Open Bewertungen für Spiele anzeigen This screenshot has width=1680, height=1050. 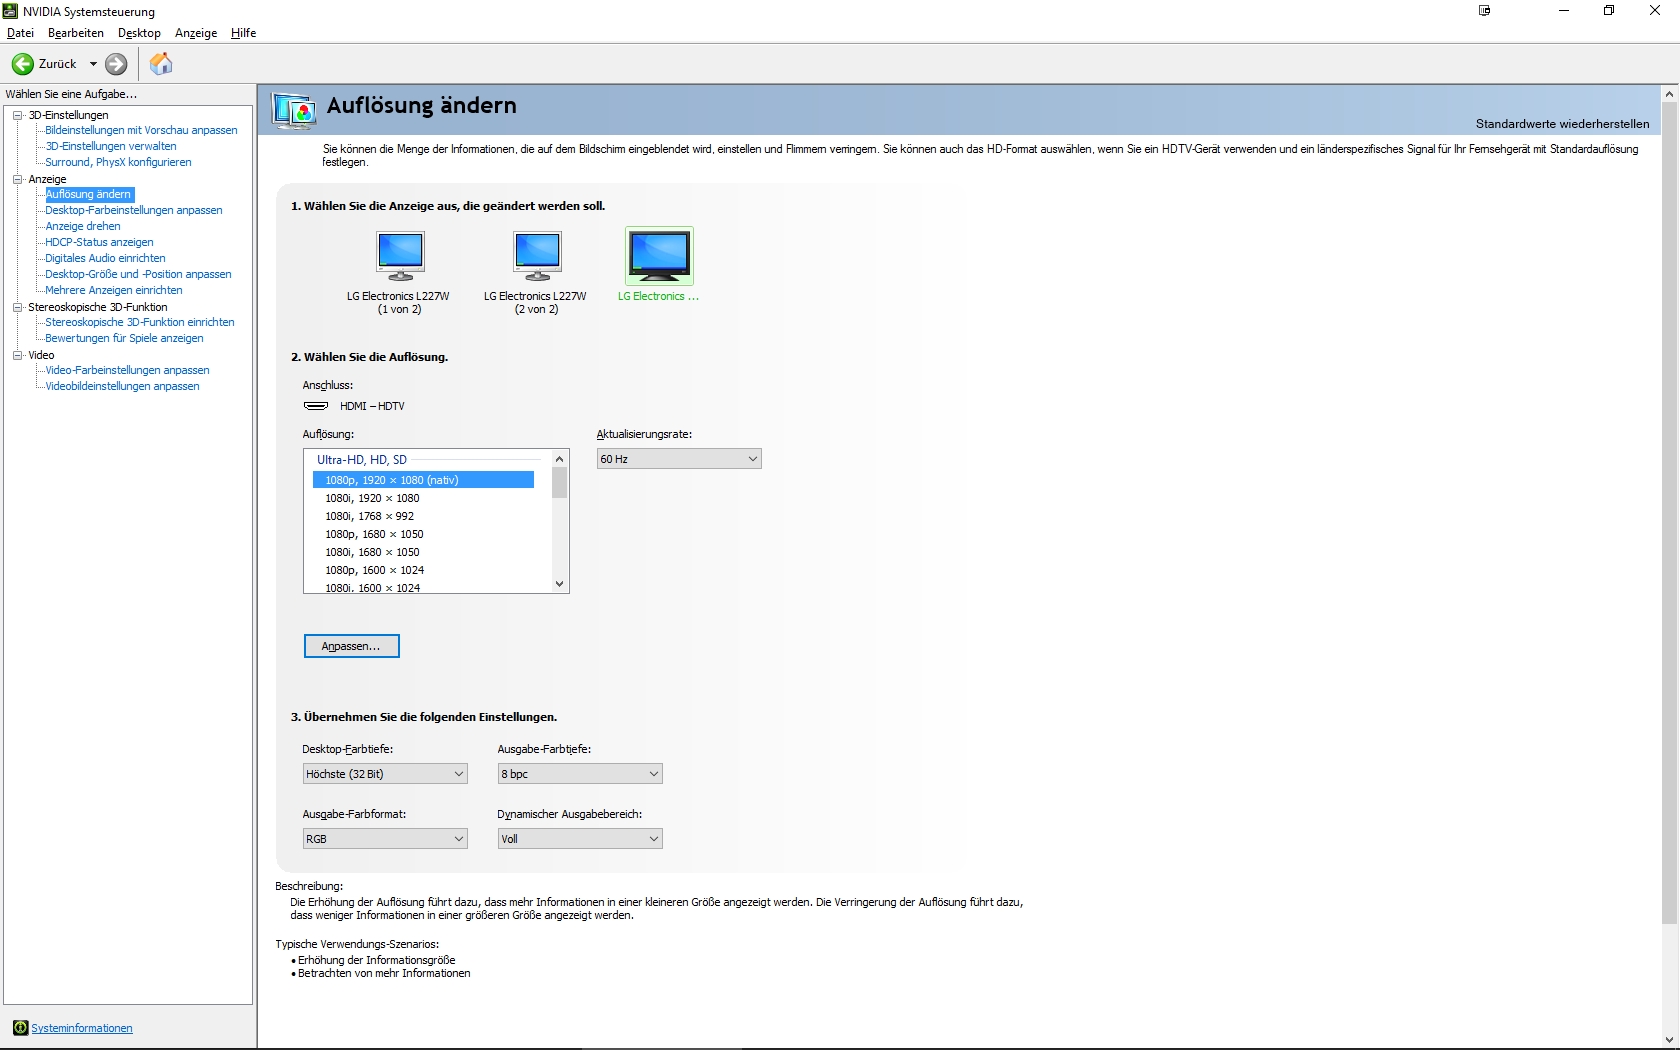point(124,338)
